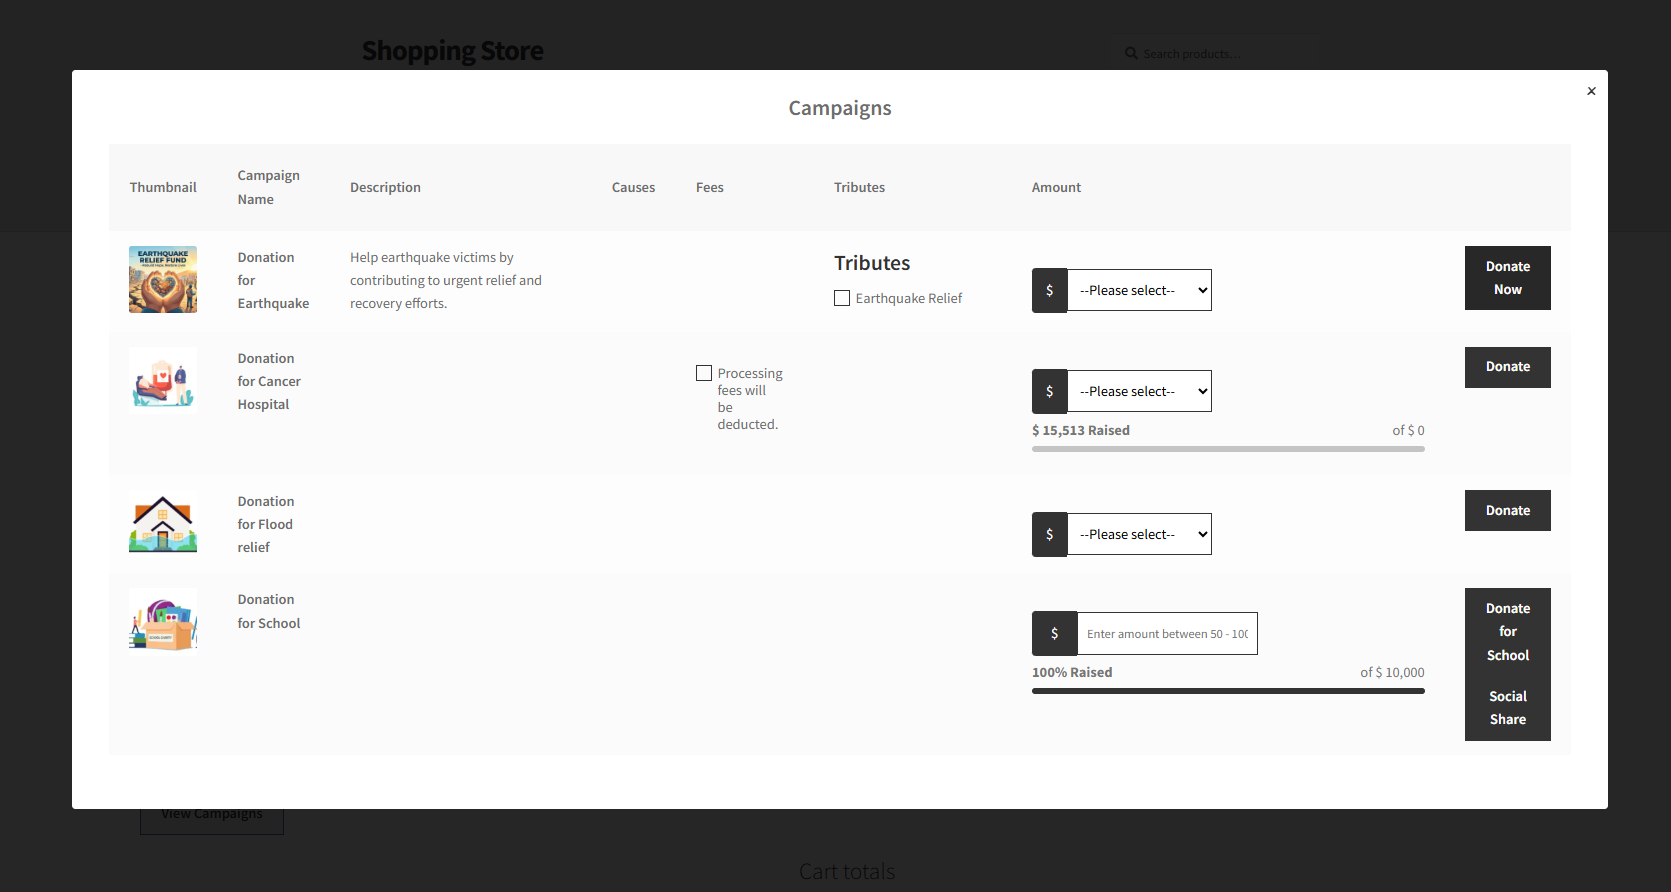Image resolution: width=1671 pixels, height=892 pixels.
Task: Click the dollar icon for Cancer Hospital amount
Action: [1049, 392]
